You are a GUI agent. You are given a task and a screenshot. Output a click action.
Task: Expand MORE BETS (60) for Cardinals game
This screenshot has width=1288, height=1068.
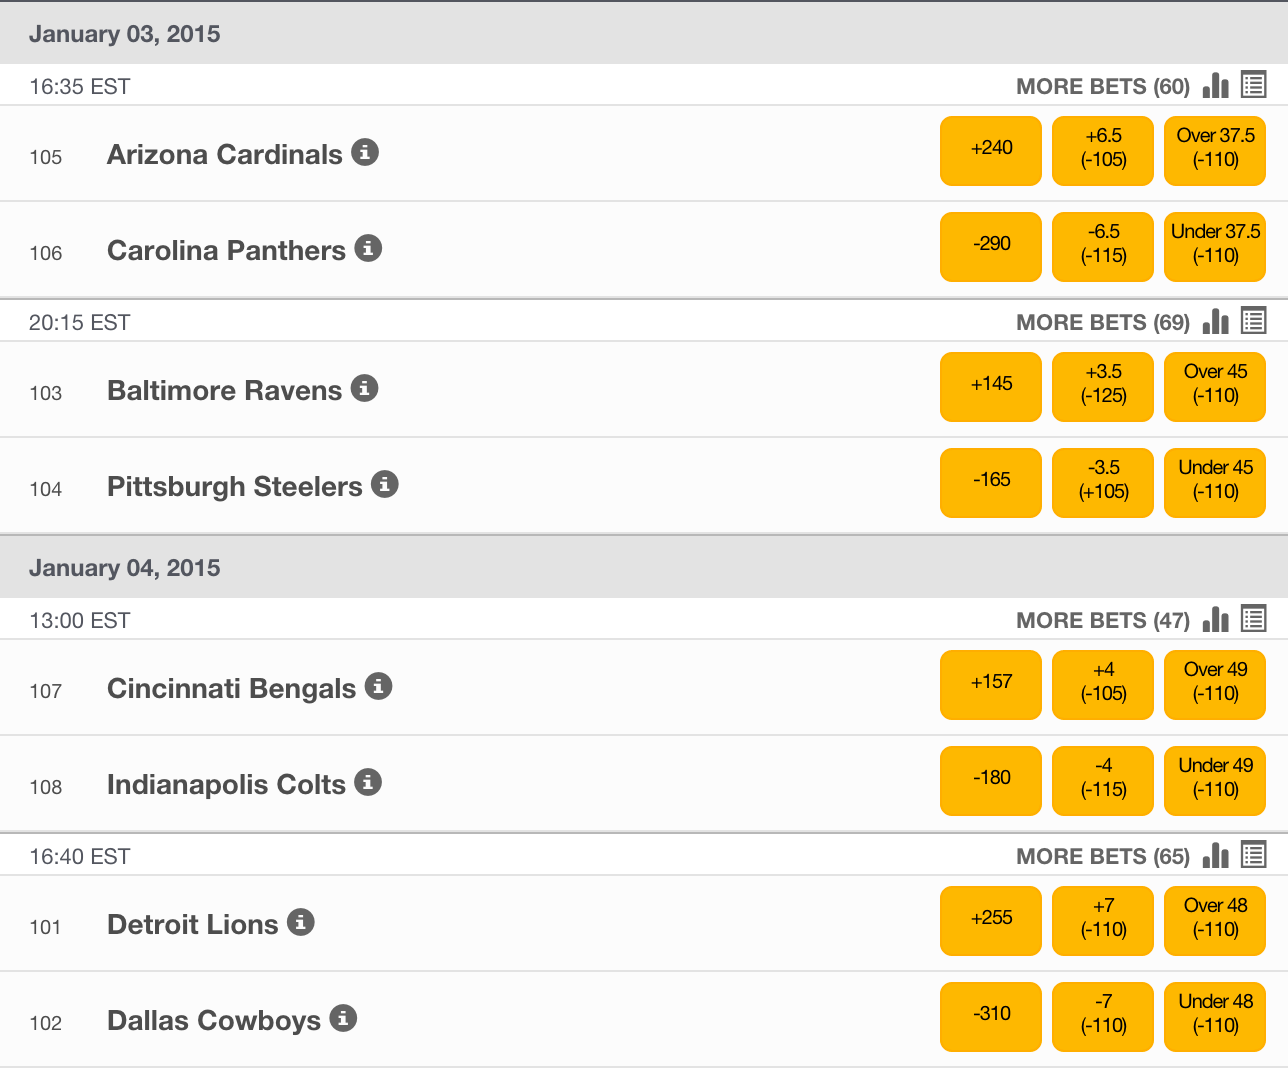click(x=1102, y=87)
